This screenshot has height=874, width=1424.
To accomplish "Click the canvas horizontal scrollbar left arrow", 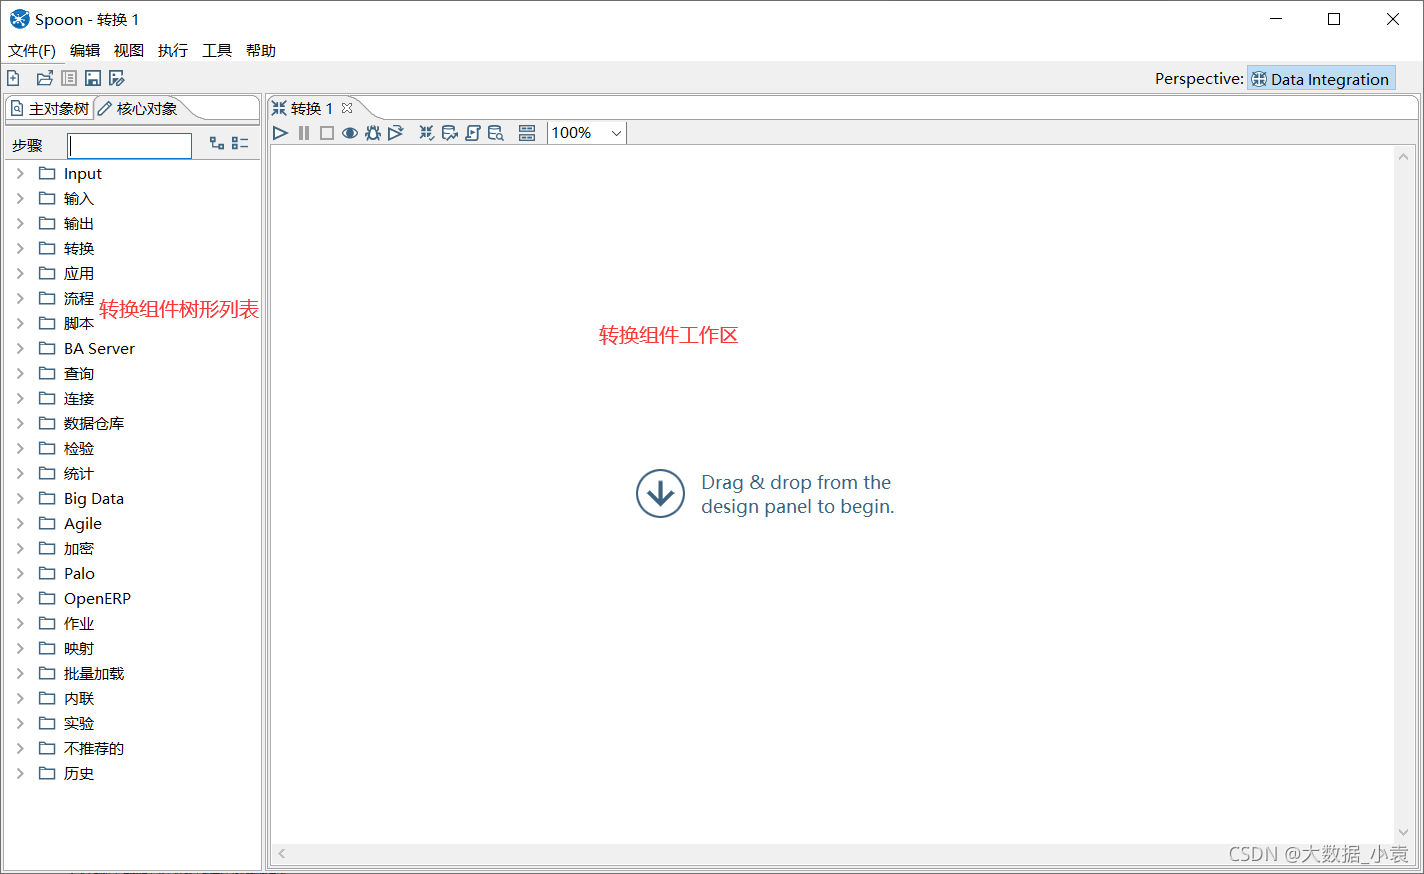I will (282, 853).
